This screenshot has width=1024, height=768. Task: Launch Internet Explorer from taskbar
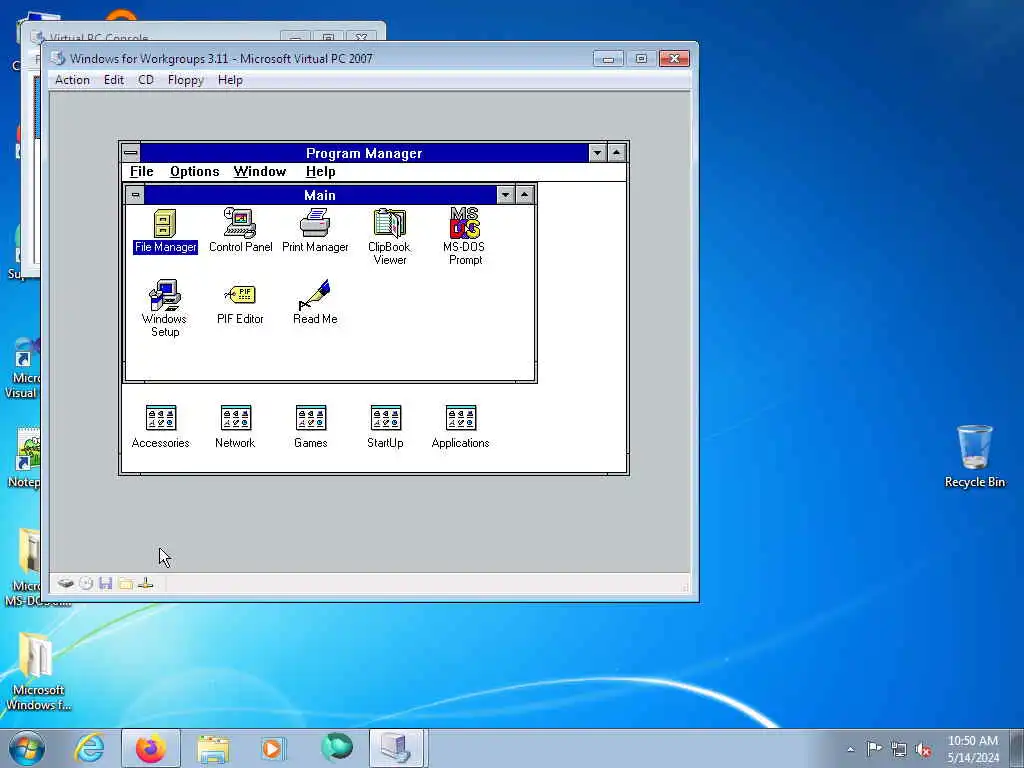[89, 748]
